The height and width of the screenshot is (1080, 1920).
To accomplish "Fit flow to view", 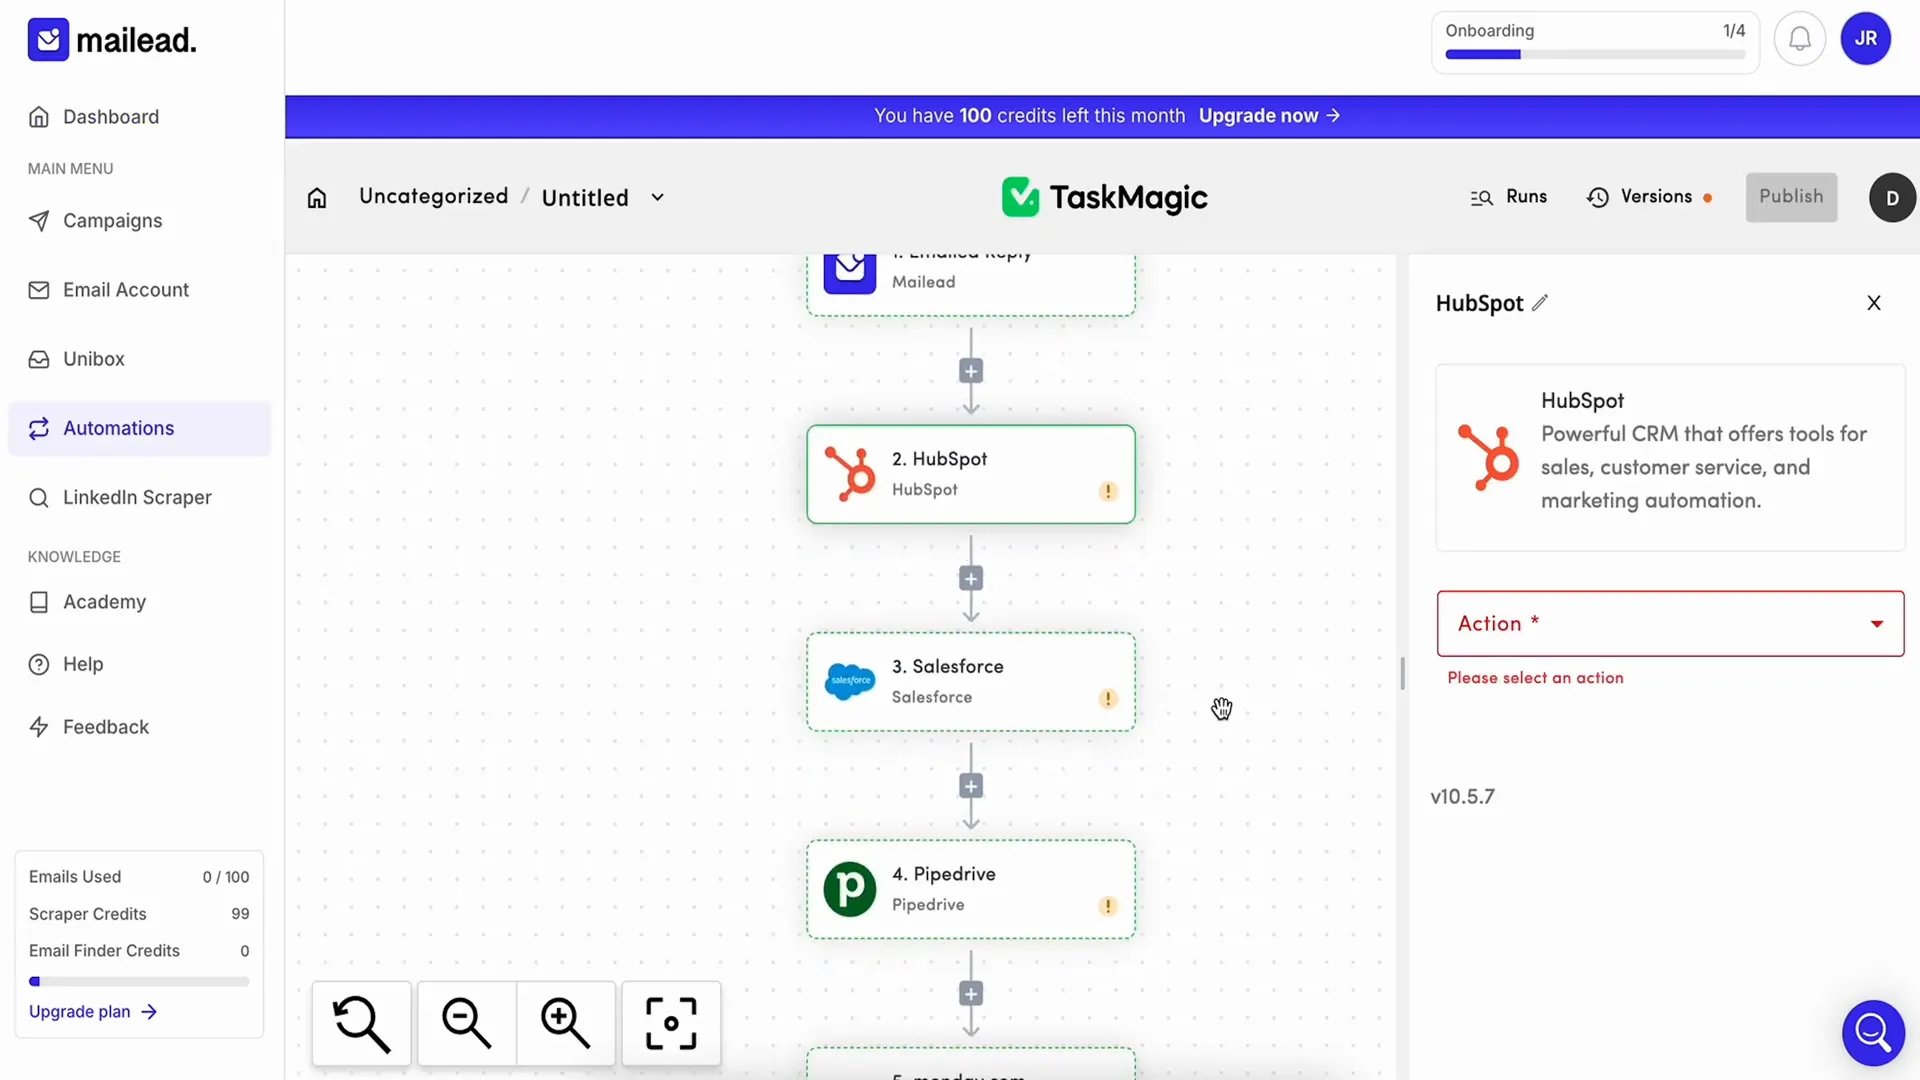I will coord(671,1024).
